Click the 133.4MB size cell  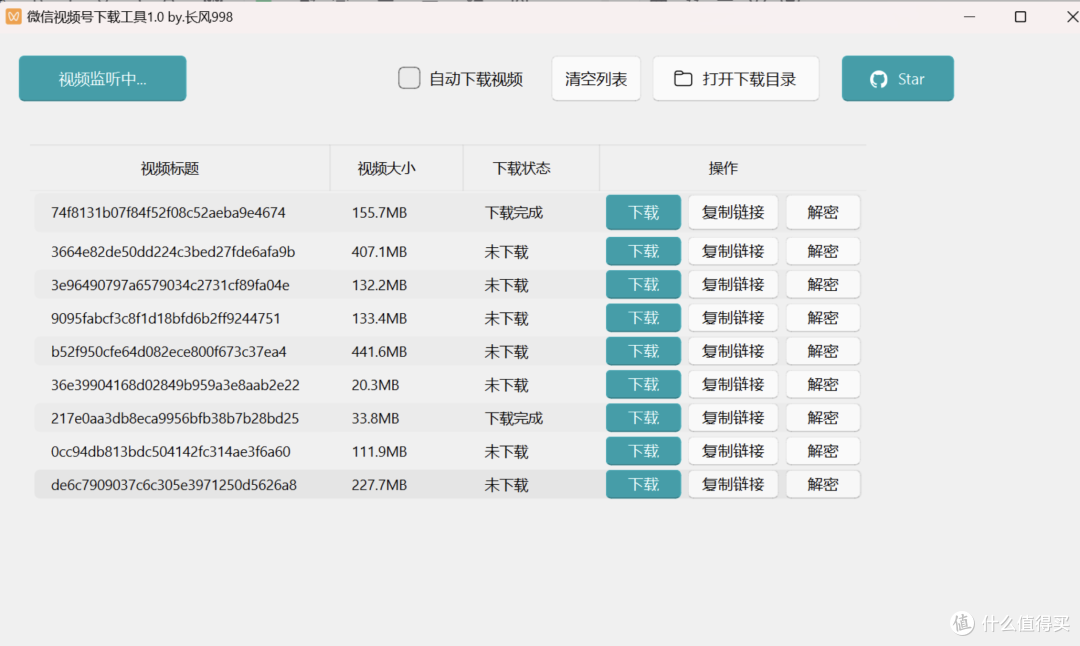pos(380,318)
